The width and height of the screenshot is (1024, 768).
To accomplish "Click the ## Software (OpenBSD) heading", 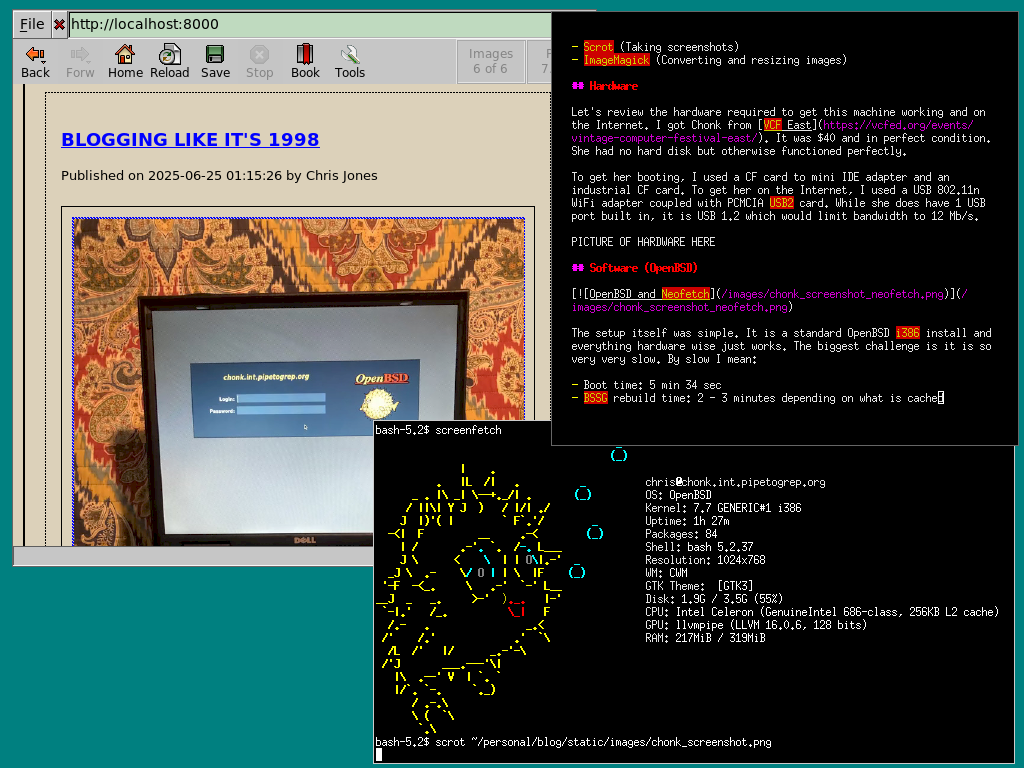I will tap(635, 268).
